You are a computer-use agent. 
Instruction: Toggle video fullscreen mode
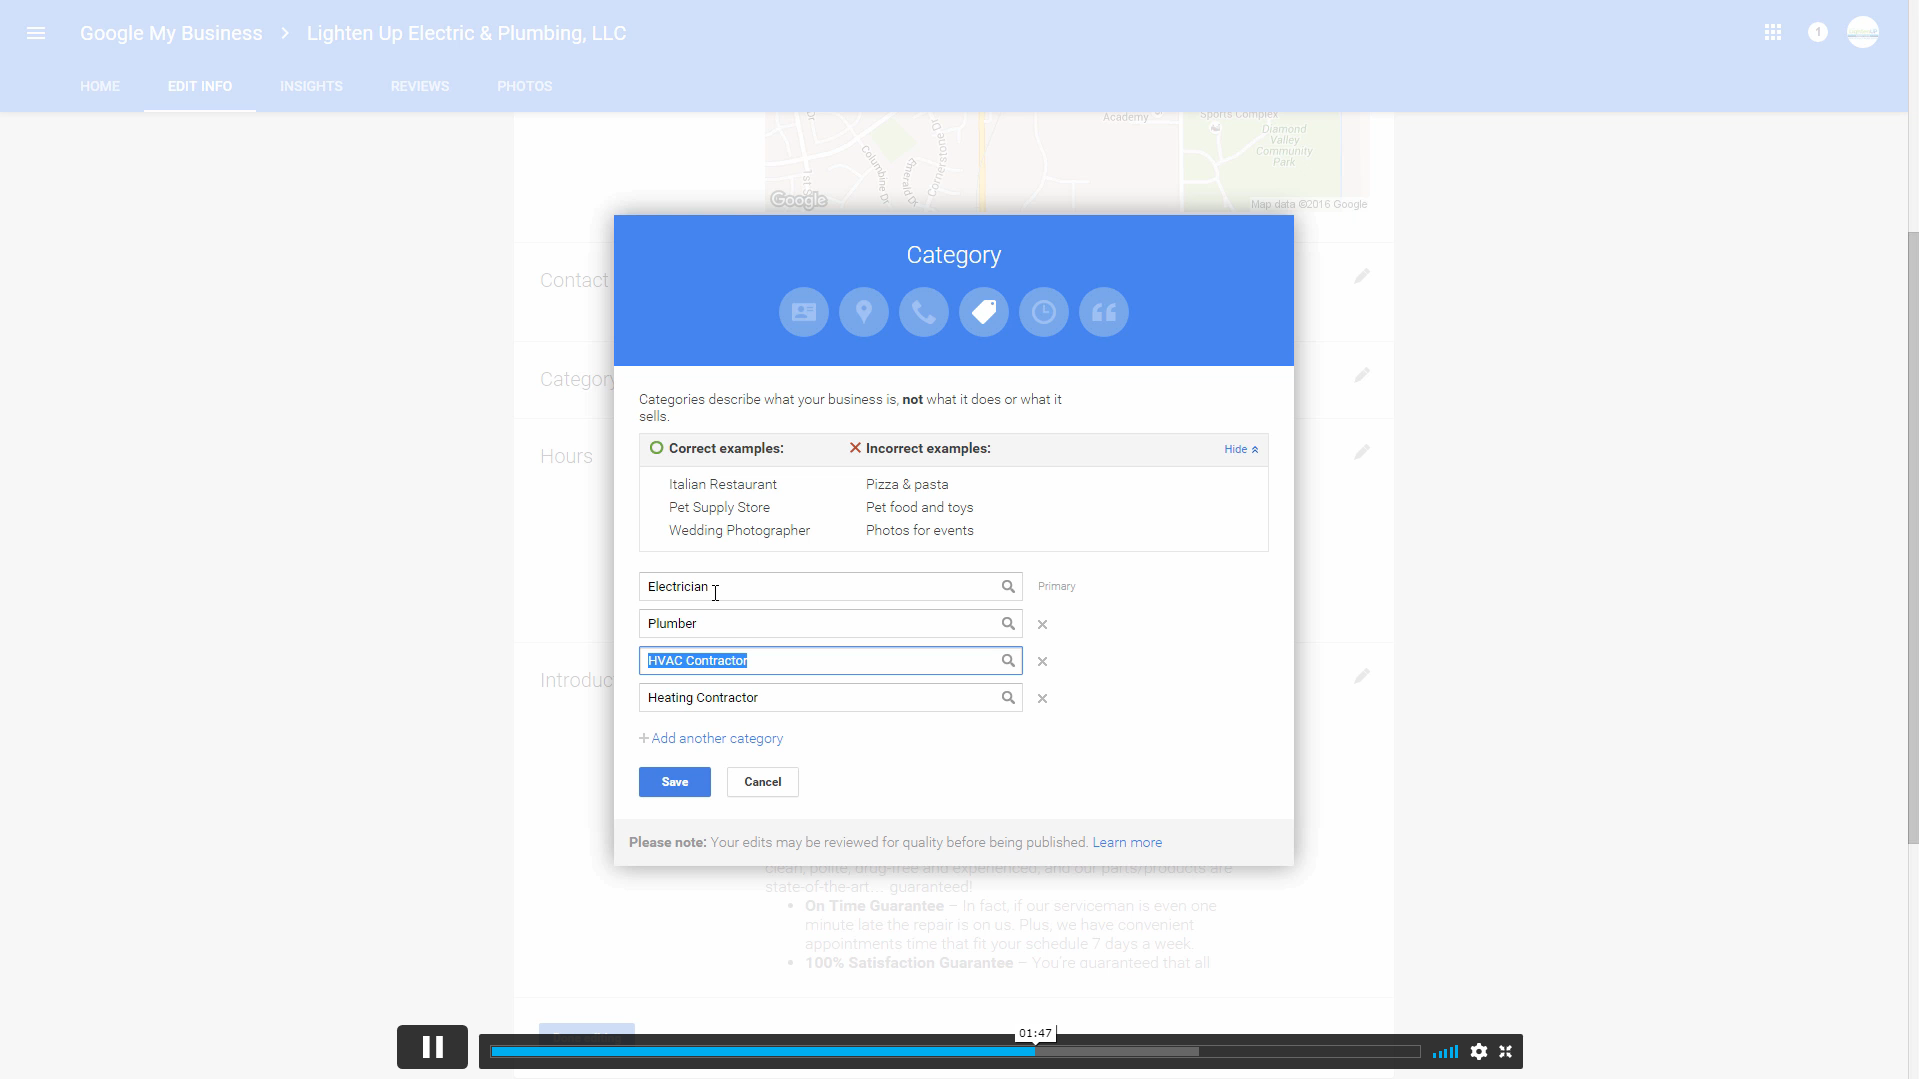pos(1505,1051)
